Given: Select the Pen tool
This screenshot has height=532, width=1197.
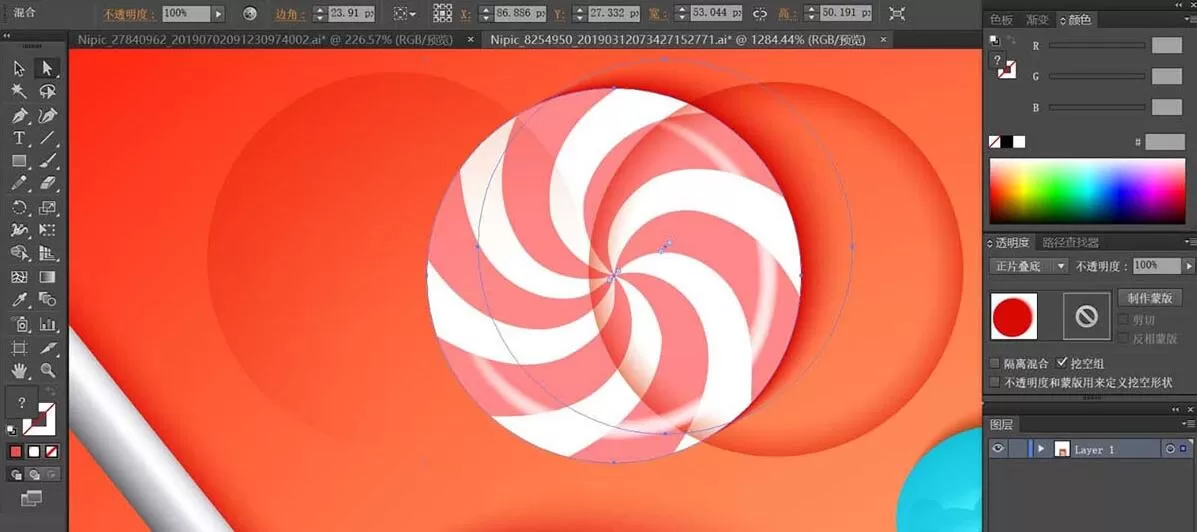Looking at the screenshot, I should 19,115.
